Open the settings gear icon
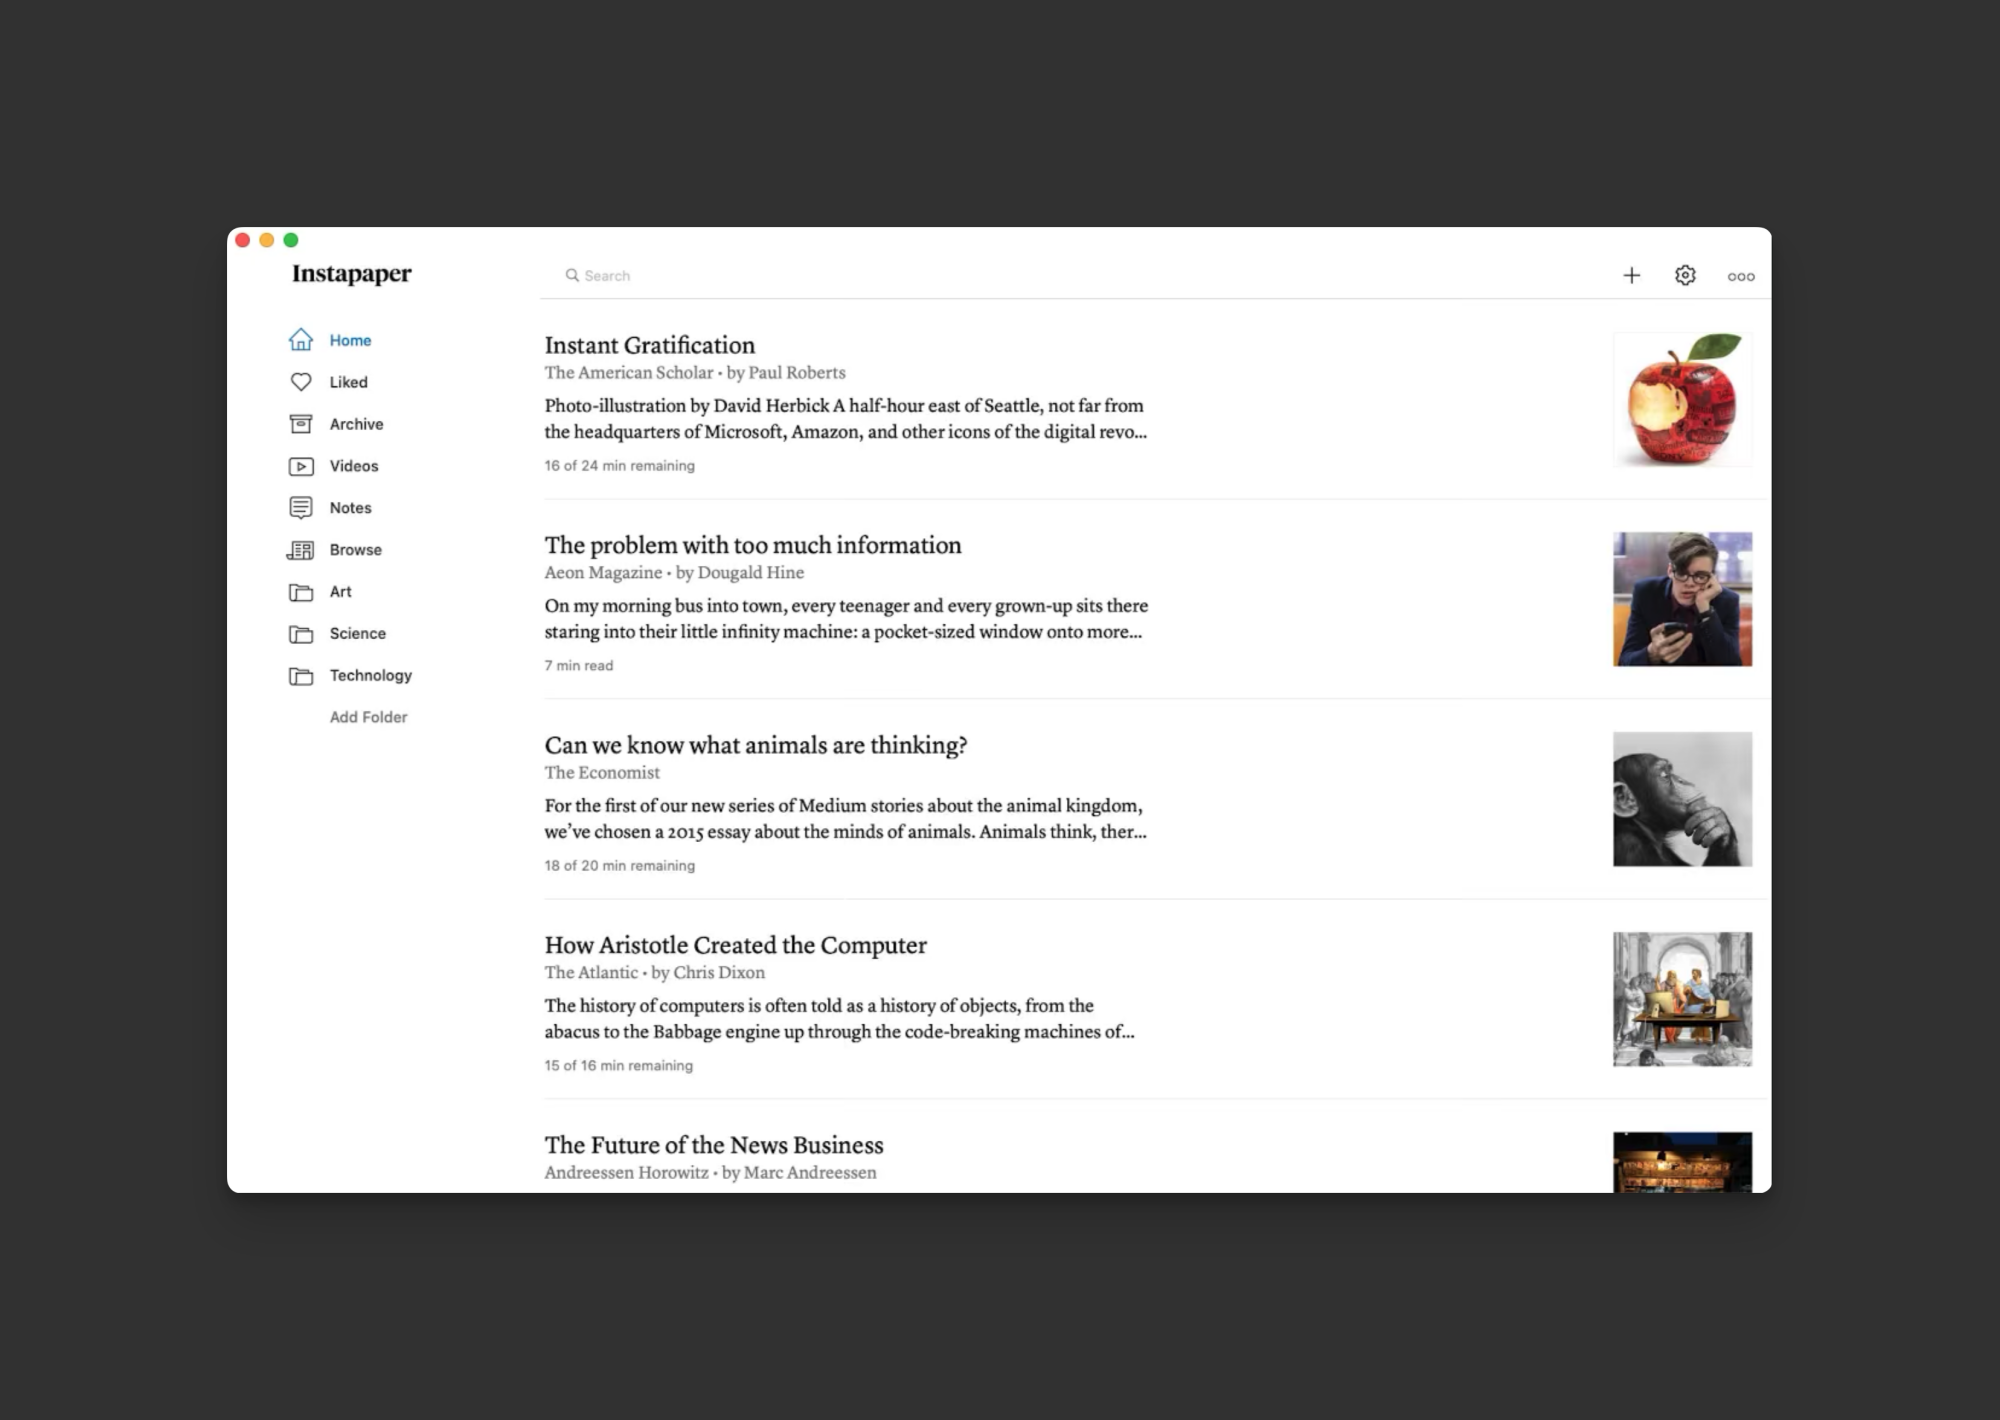 pyautogui.click(x=1685, y=275)
